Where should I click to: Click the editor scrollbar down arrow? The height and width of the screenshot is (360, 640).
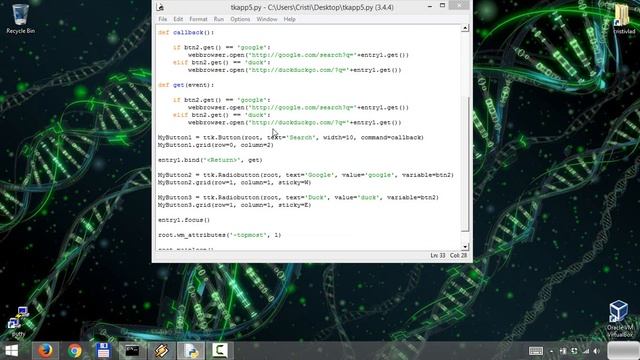click(x=465, y=247)
